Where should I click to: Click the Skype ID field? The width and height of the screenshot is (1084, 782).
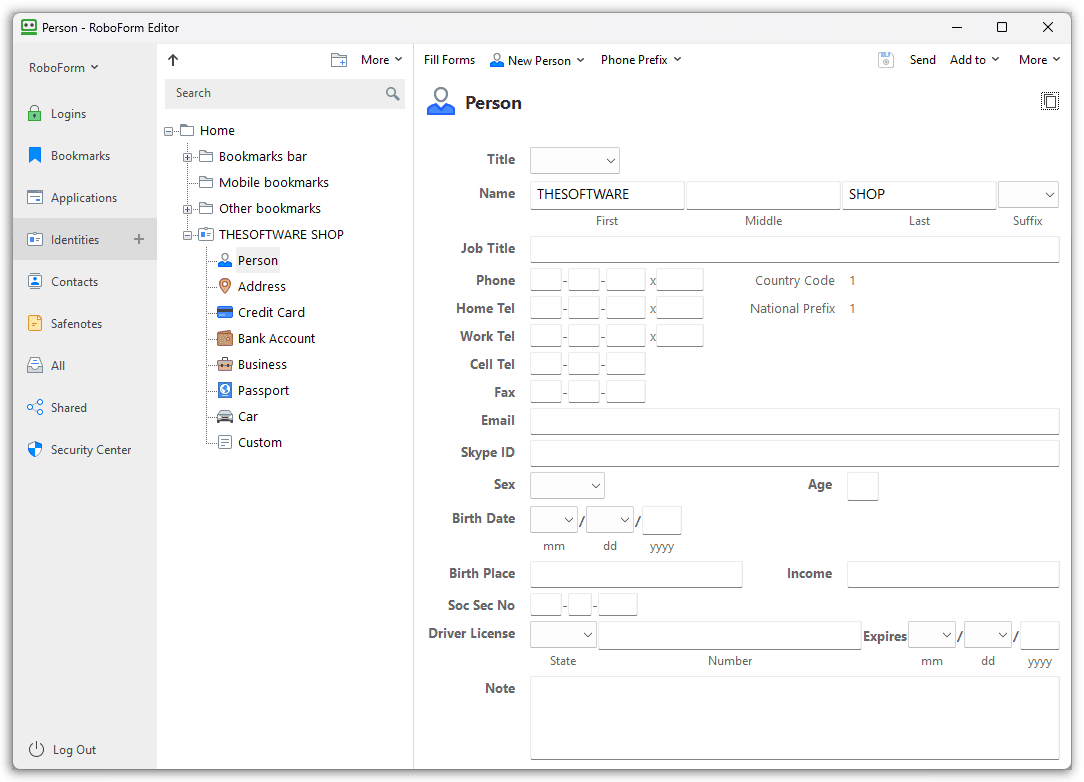794,453
